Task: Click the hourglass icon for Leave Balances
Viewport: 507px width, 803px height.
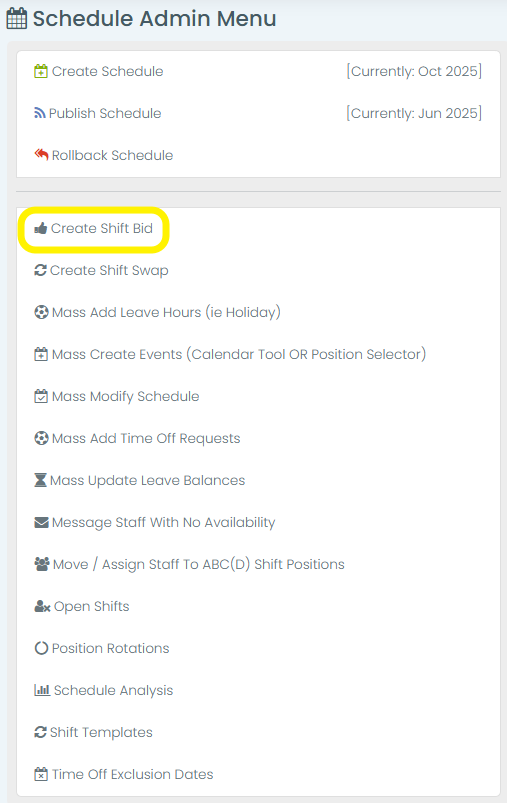Action: click(x=40, y=480)
